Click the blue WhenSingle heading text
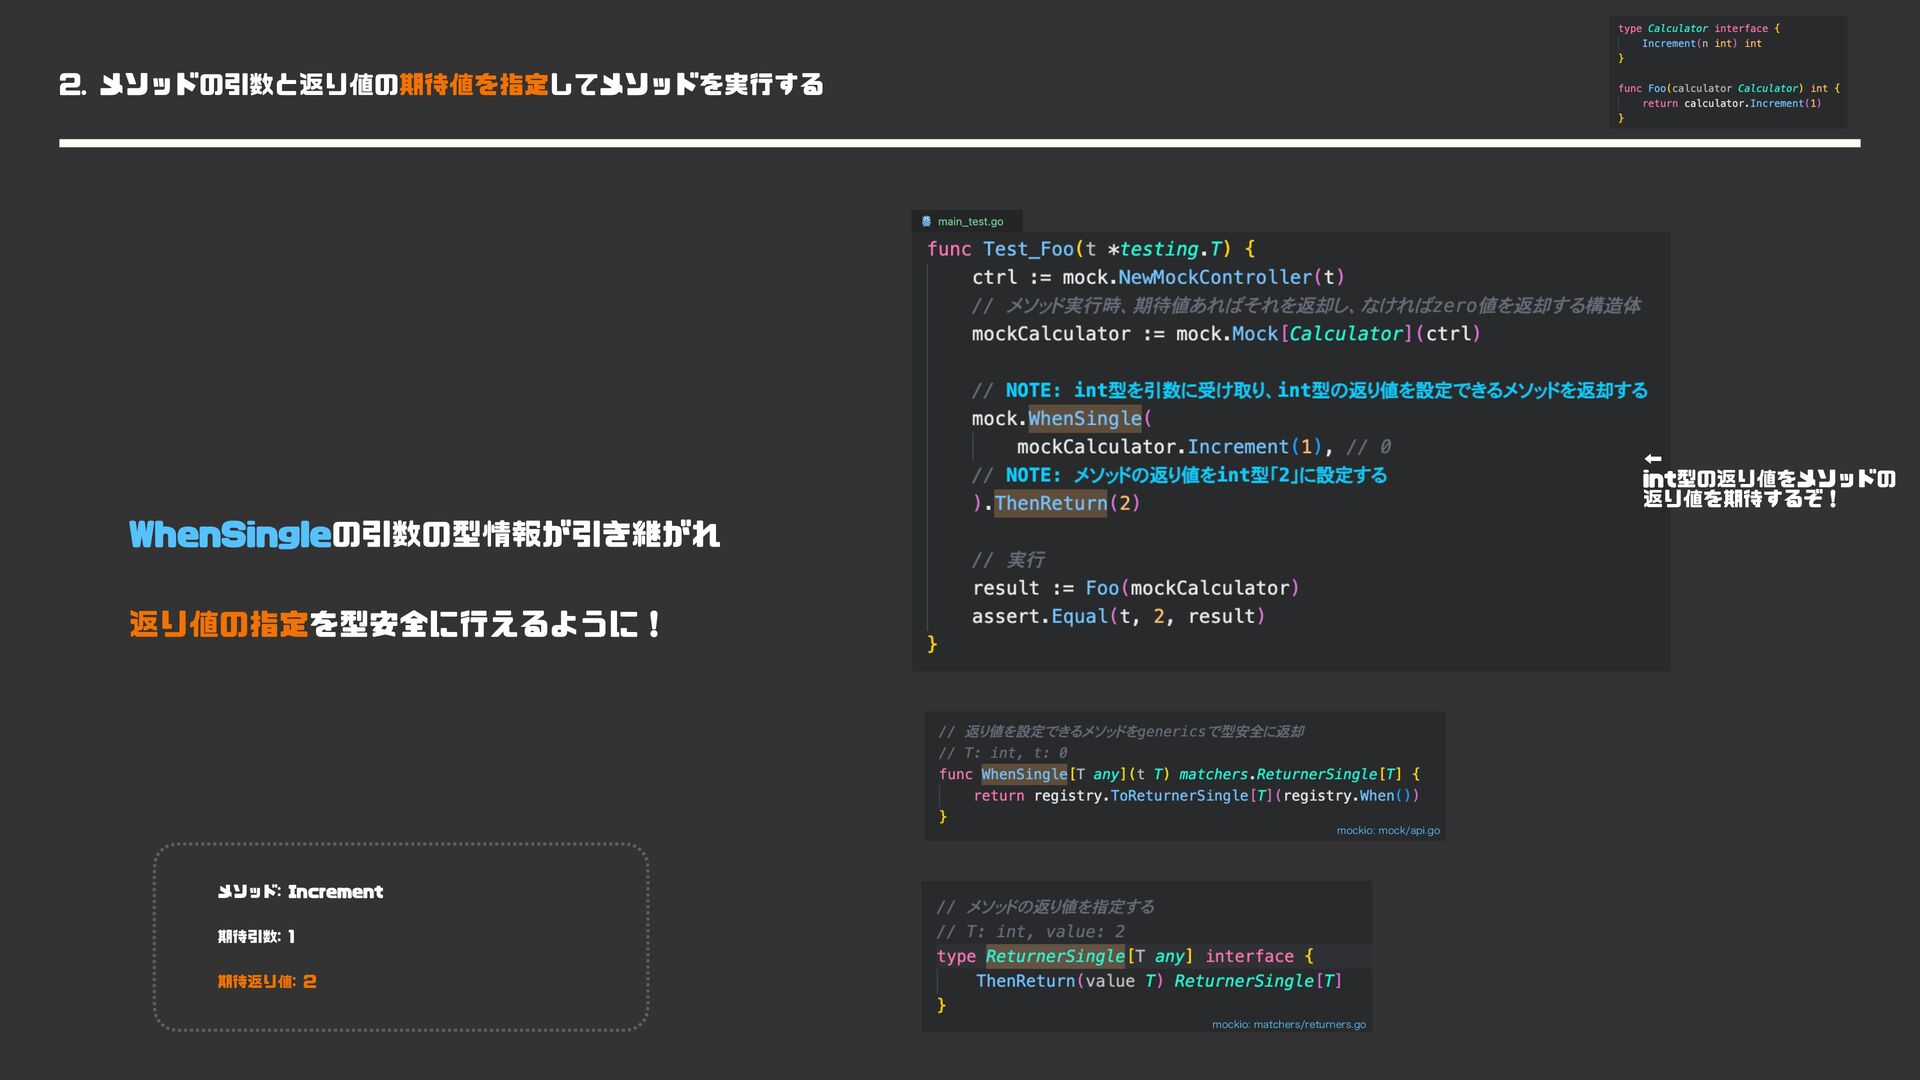 click(230, 535)
